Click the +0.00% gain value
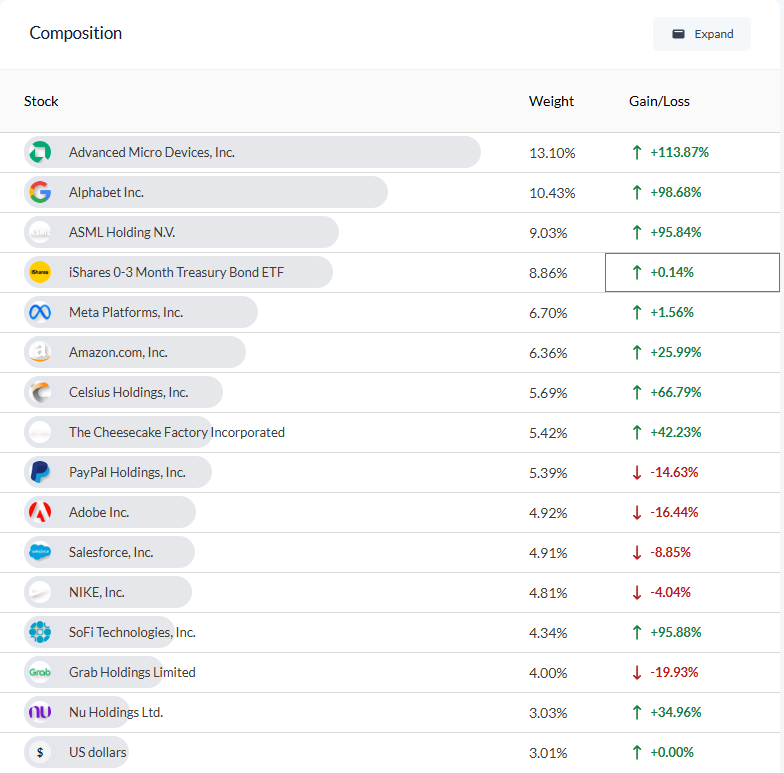The image size is (784, 773). click(672, 752)
